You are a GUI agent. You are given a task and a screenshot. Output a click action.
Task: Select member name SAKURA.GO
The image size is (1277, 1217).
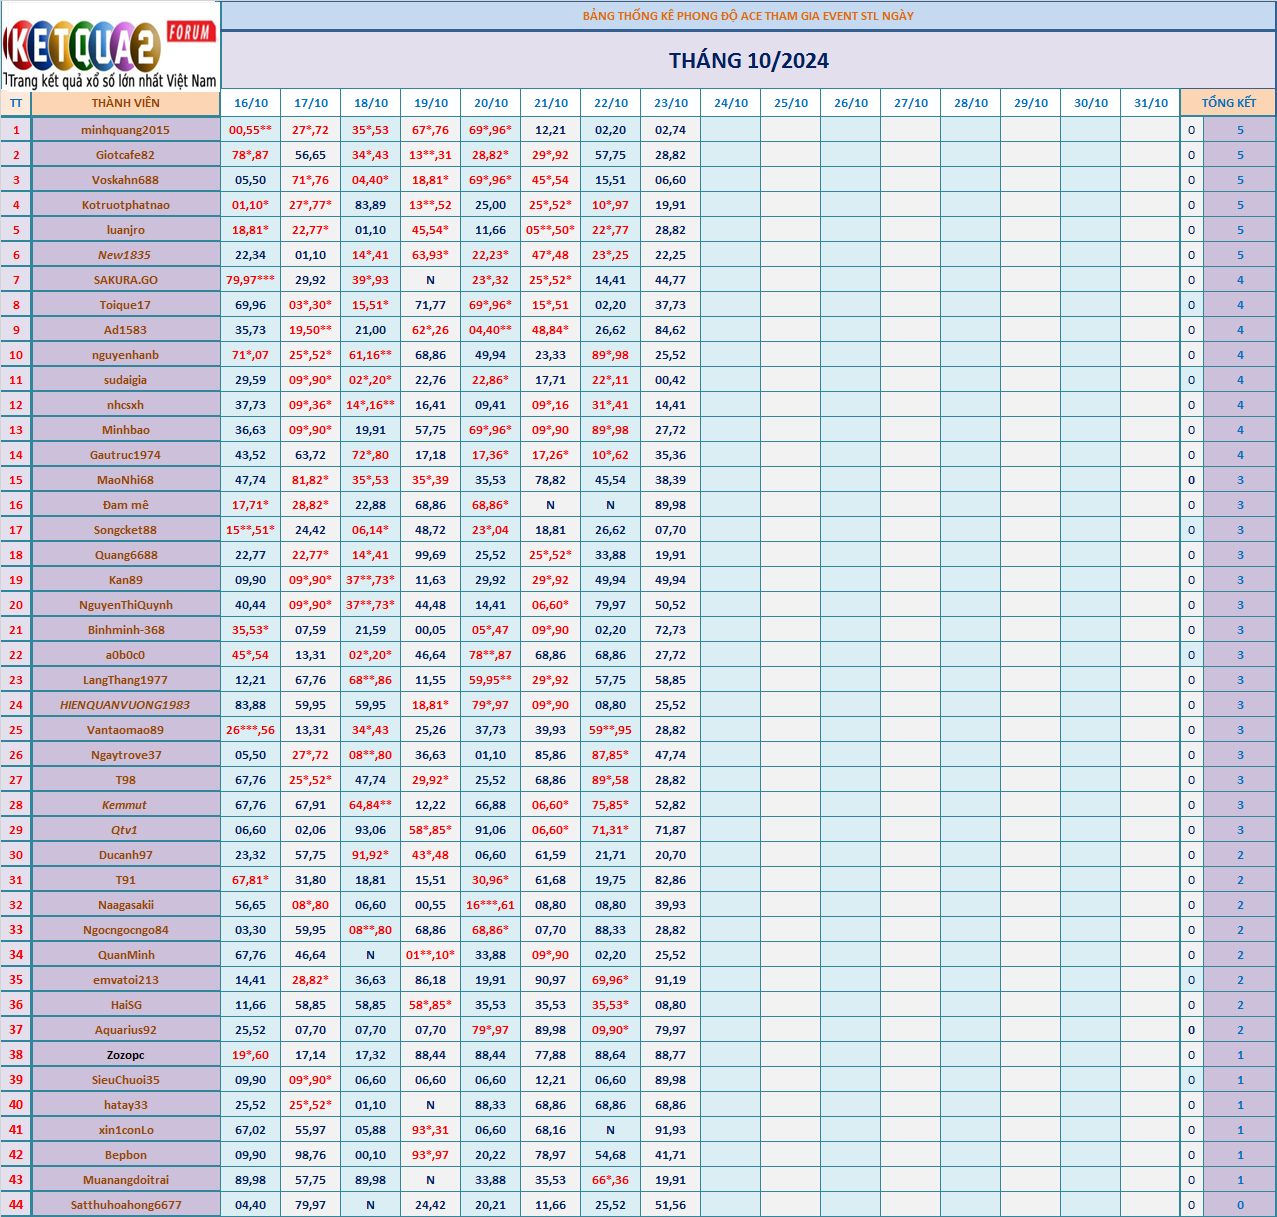click(x=126, y=280)
